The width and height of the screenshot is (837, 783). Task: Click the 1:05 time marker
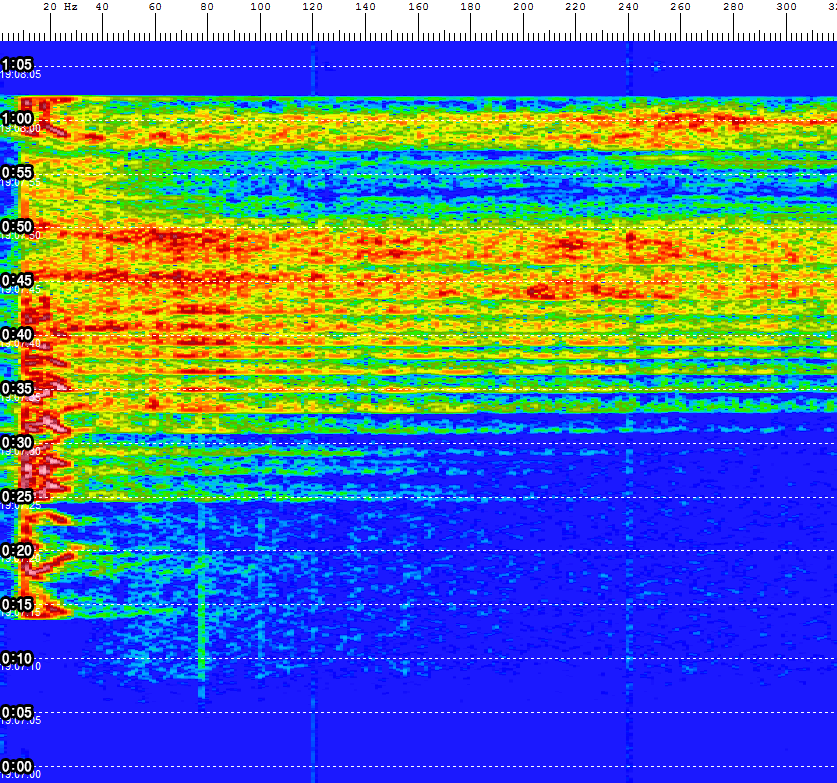coord(17,64)
